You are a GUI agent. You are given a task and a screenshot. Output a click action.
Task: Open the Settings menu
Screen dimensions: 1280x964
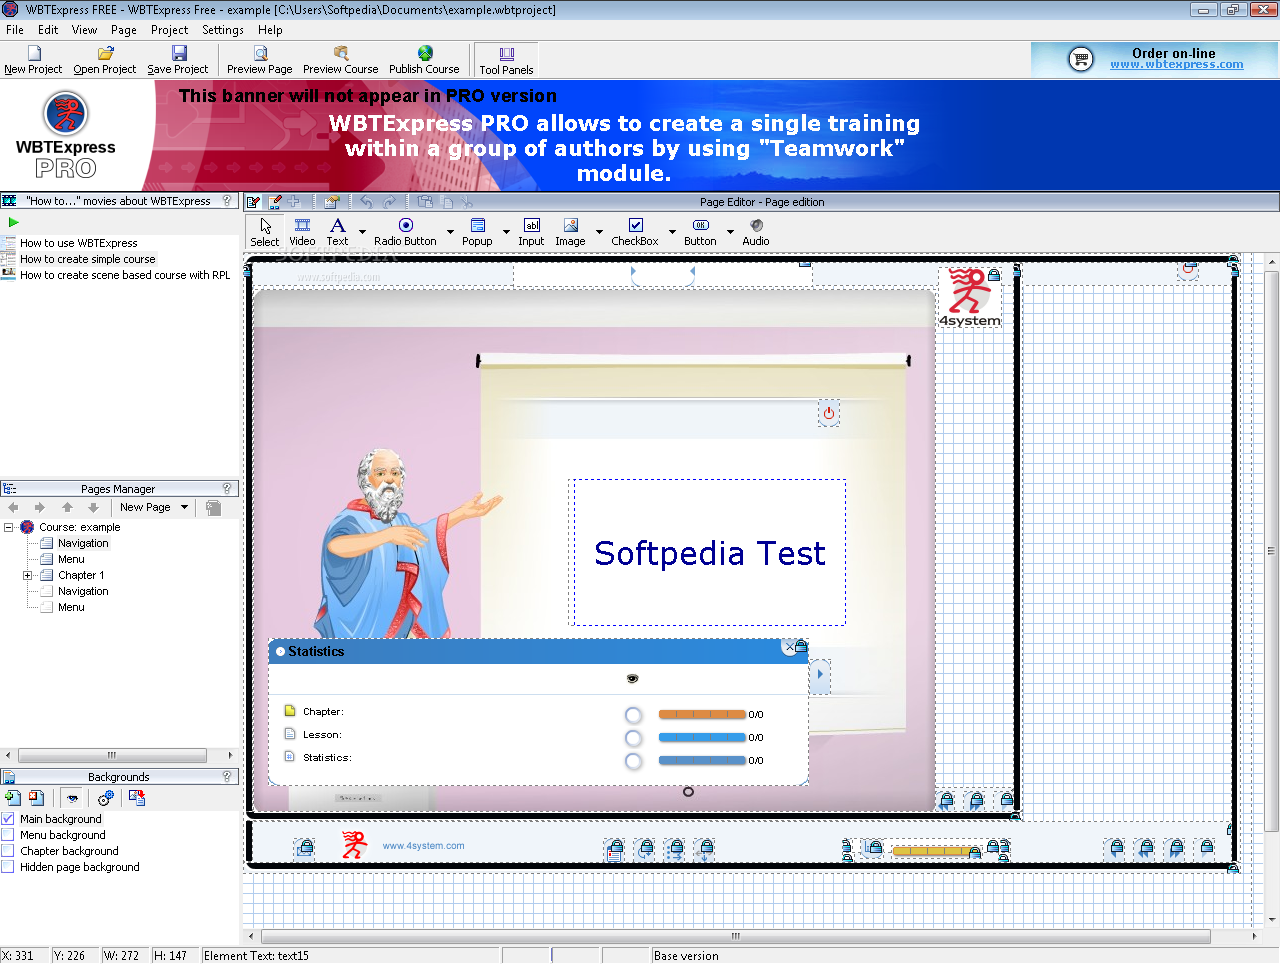click(x=223, y=30)
